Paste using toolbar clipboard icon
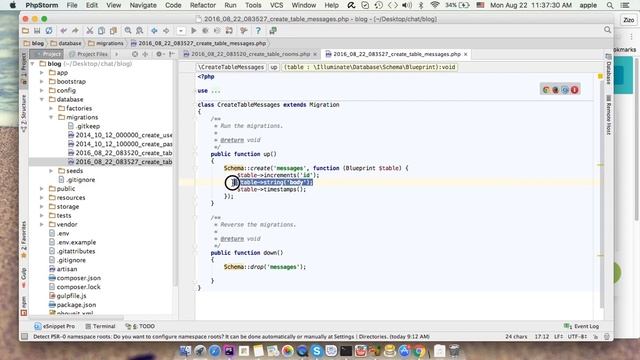 pos(113,31)
